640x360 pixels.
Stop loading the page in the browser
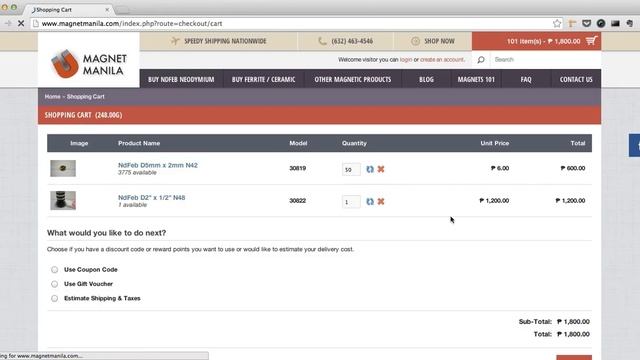click(x=21, y=24)
